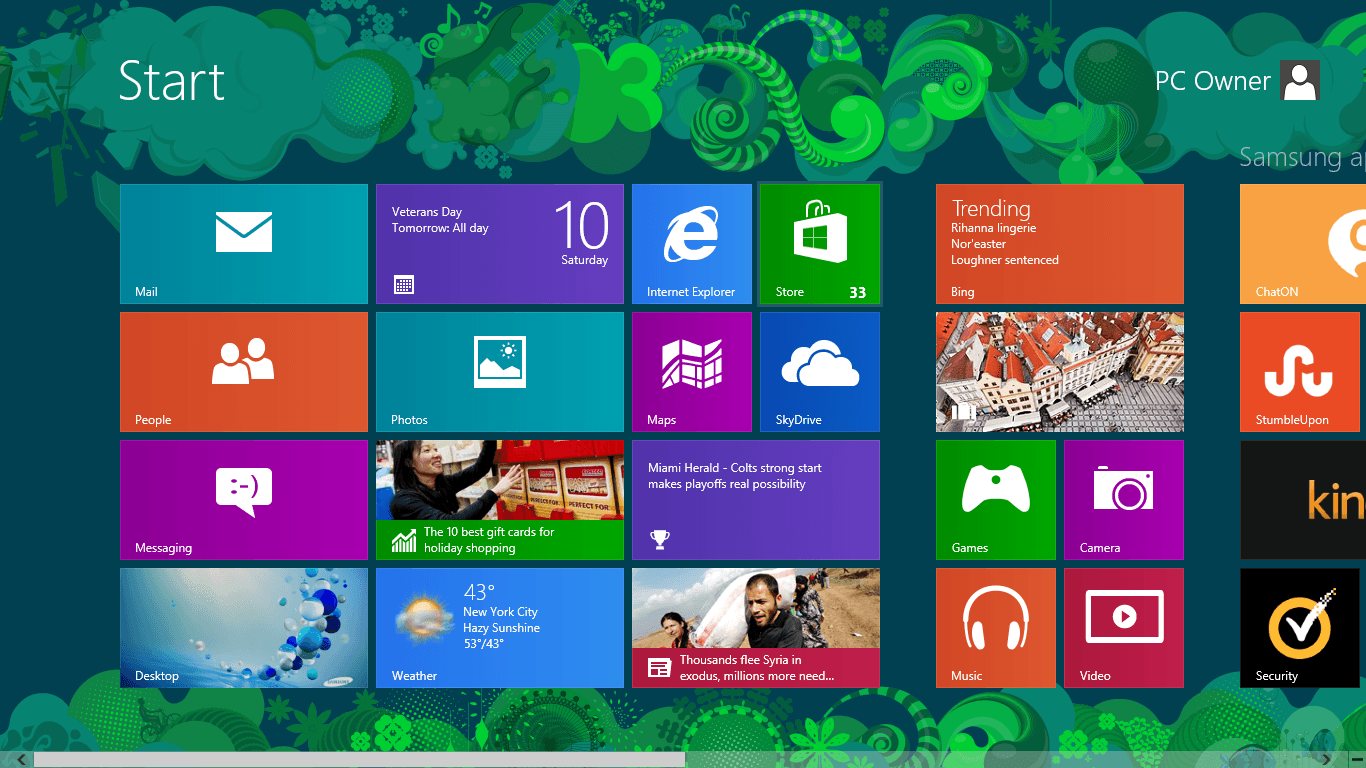Viewport: 1366px width, 768px height.
Task: Open SkyDrive cloud storage
Action: (819, 371)
